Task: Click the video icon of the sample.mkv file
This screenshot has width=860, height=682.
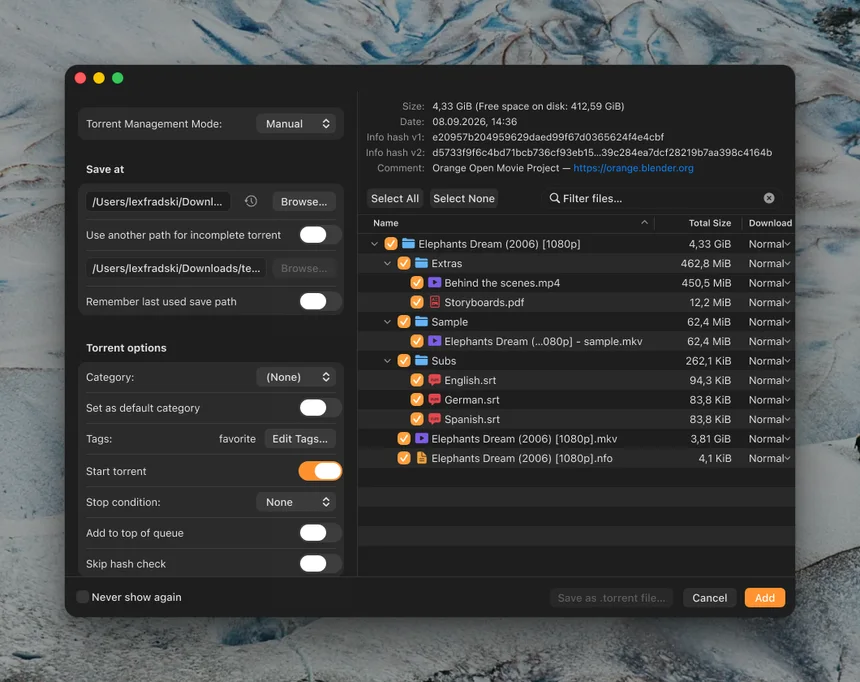Action: 434,341
